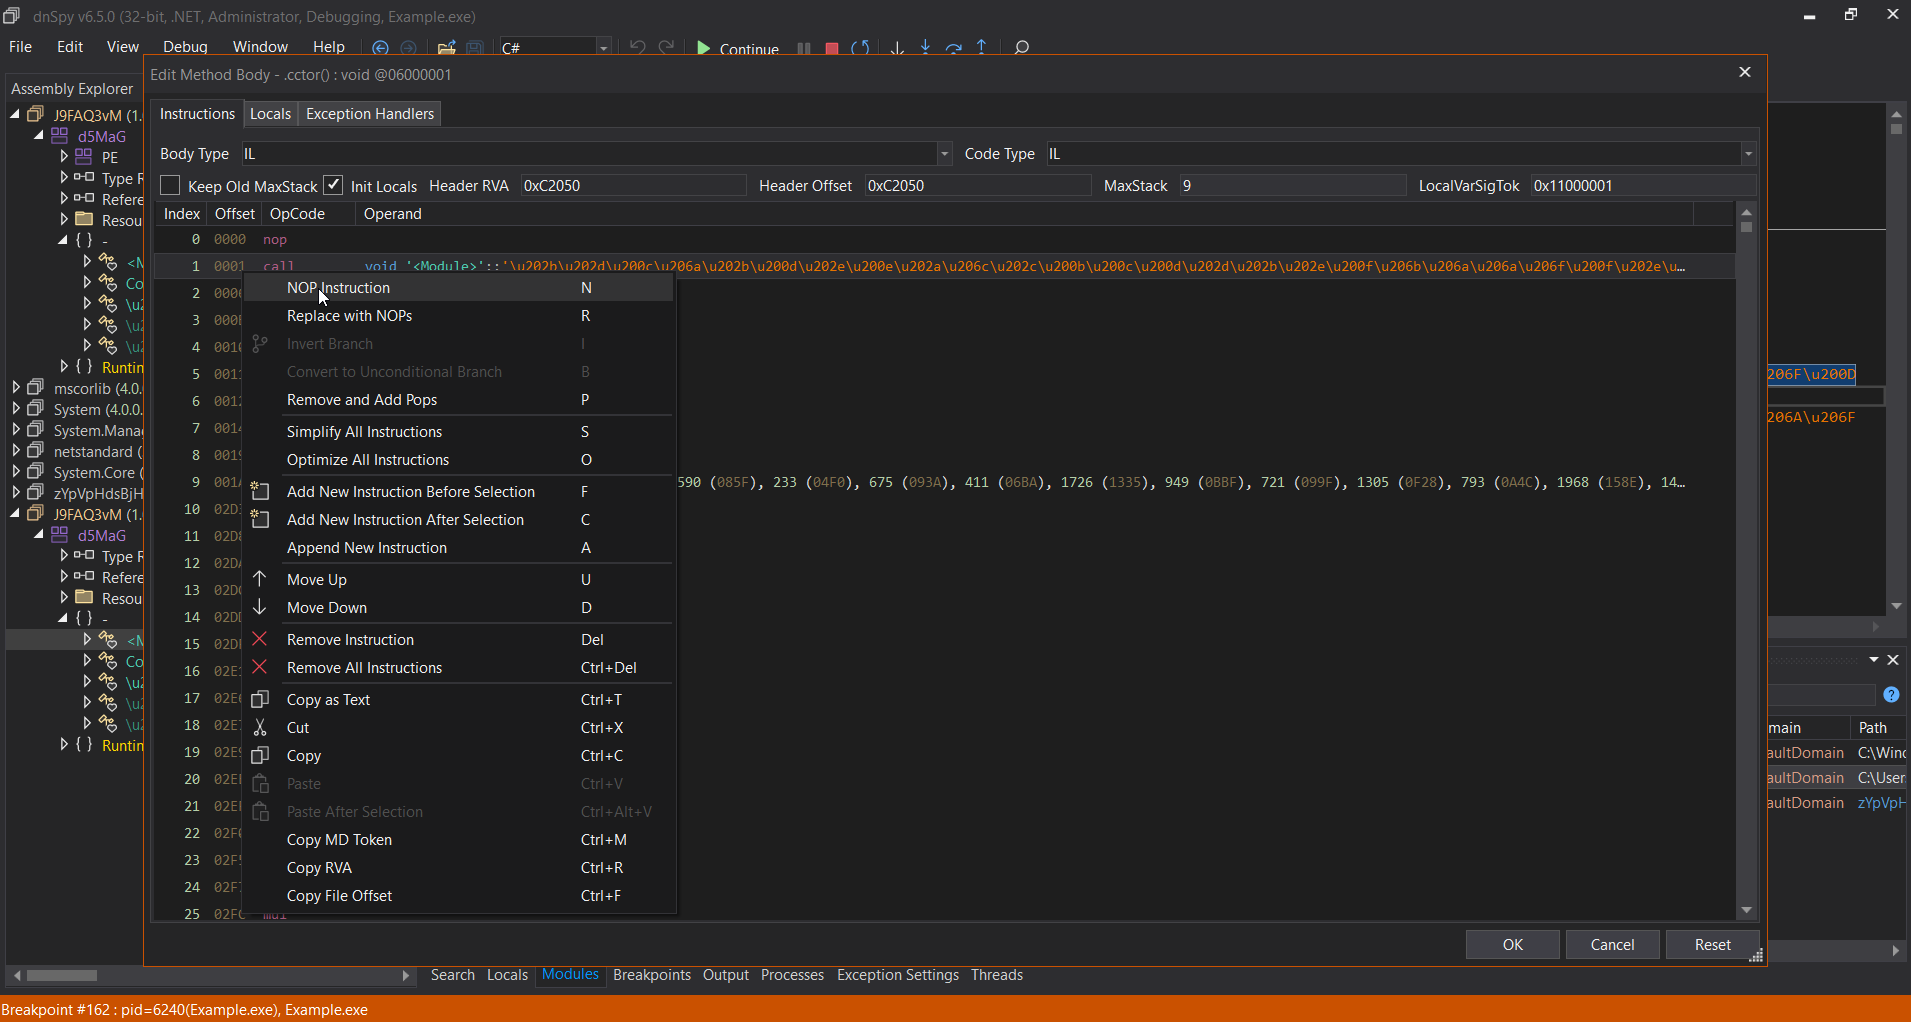The height and width of the screenshot is (1022, 1911).
Task: Click the Stop debugging red square icon
Action: pyautogui.click(x=831, y=48)
